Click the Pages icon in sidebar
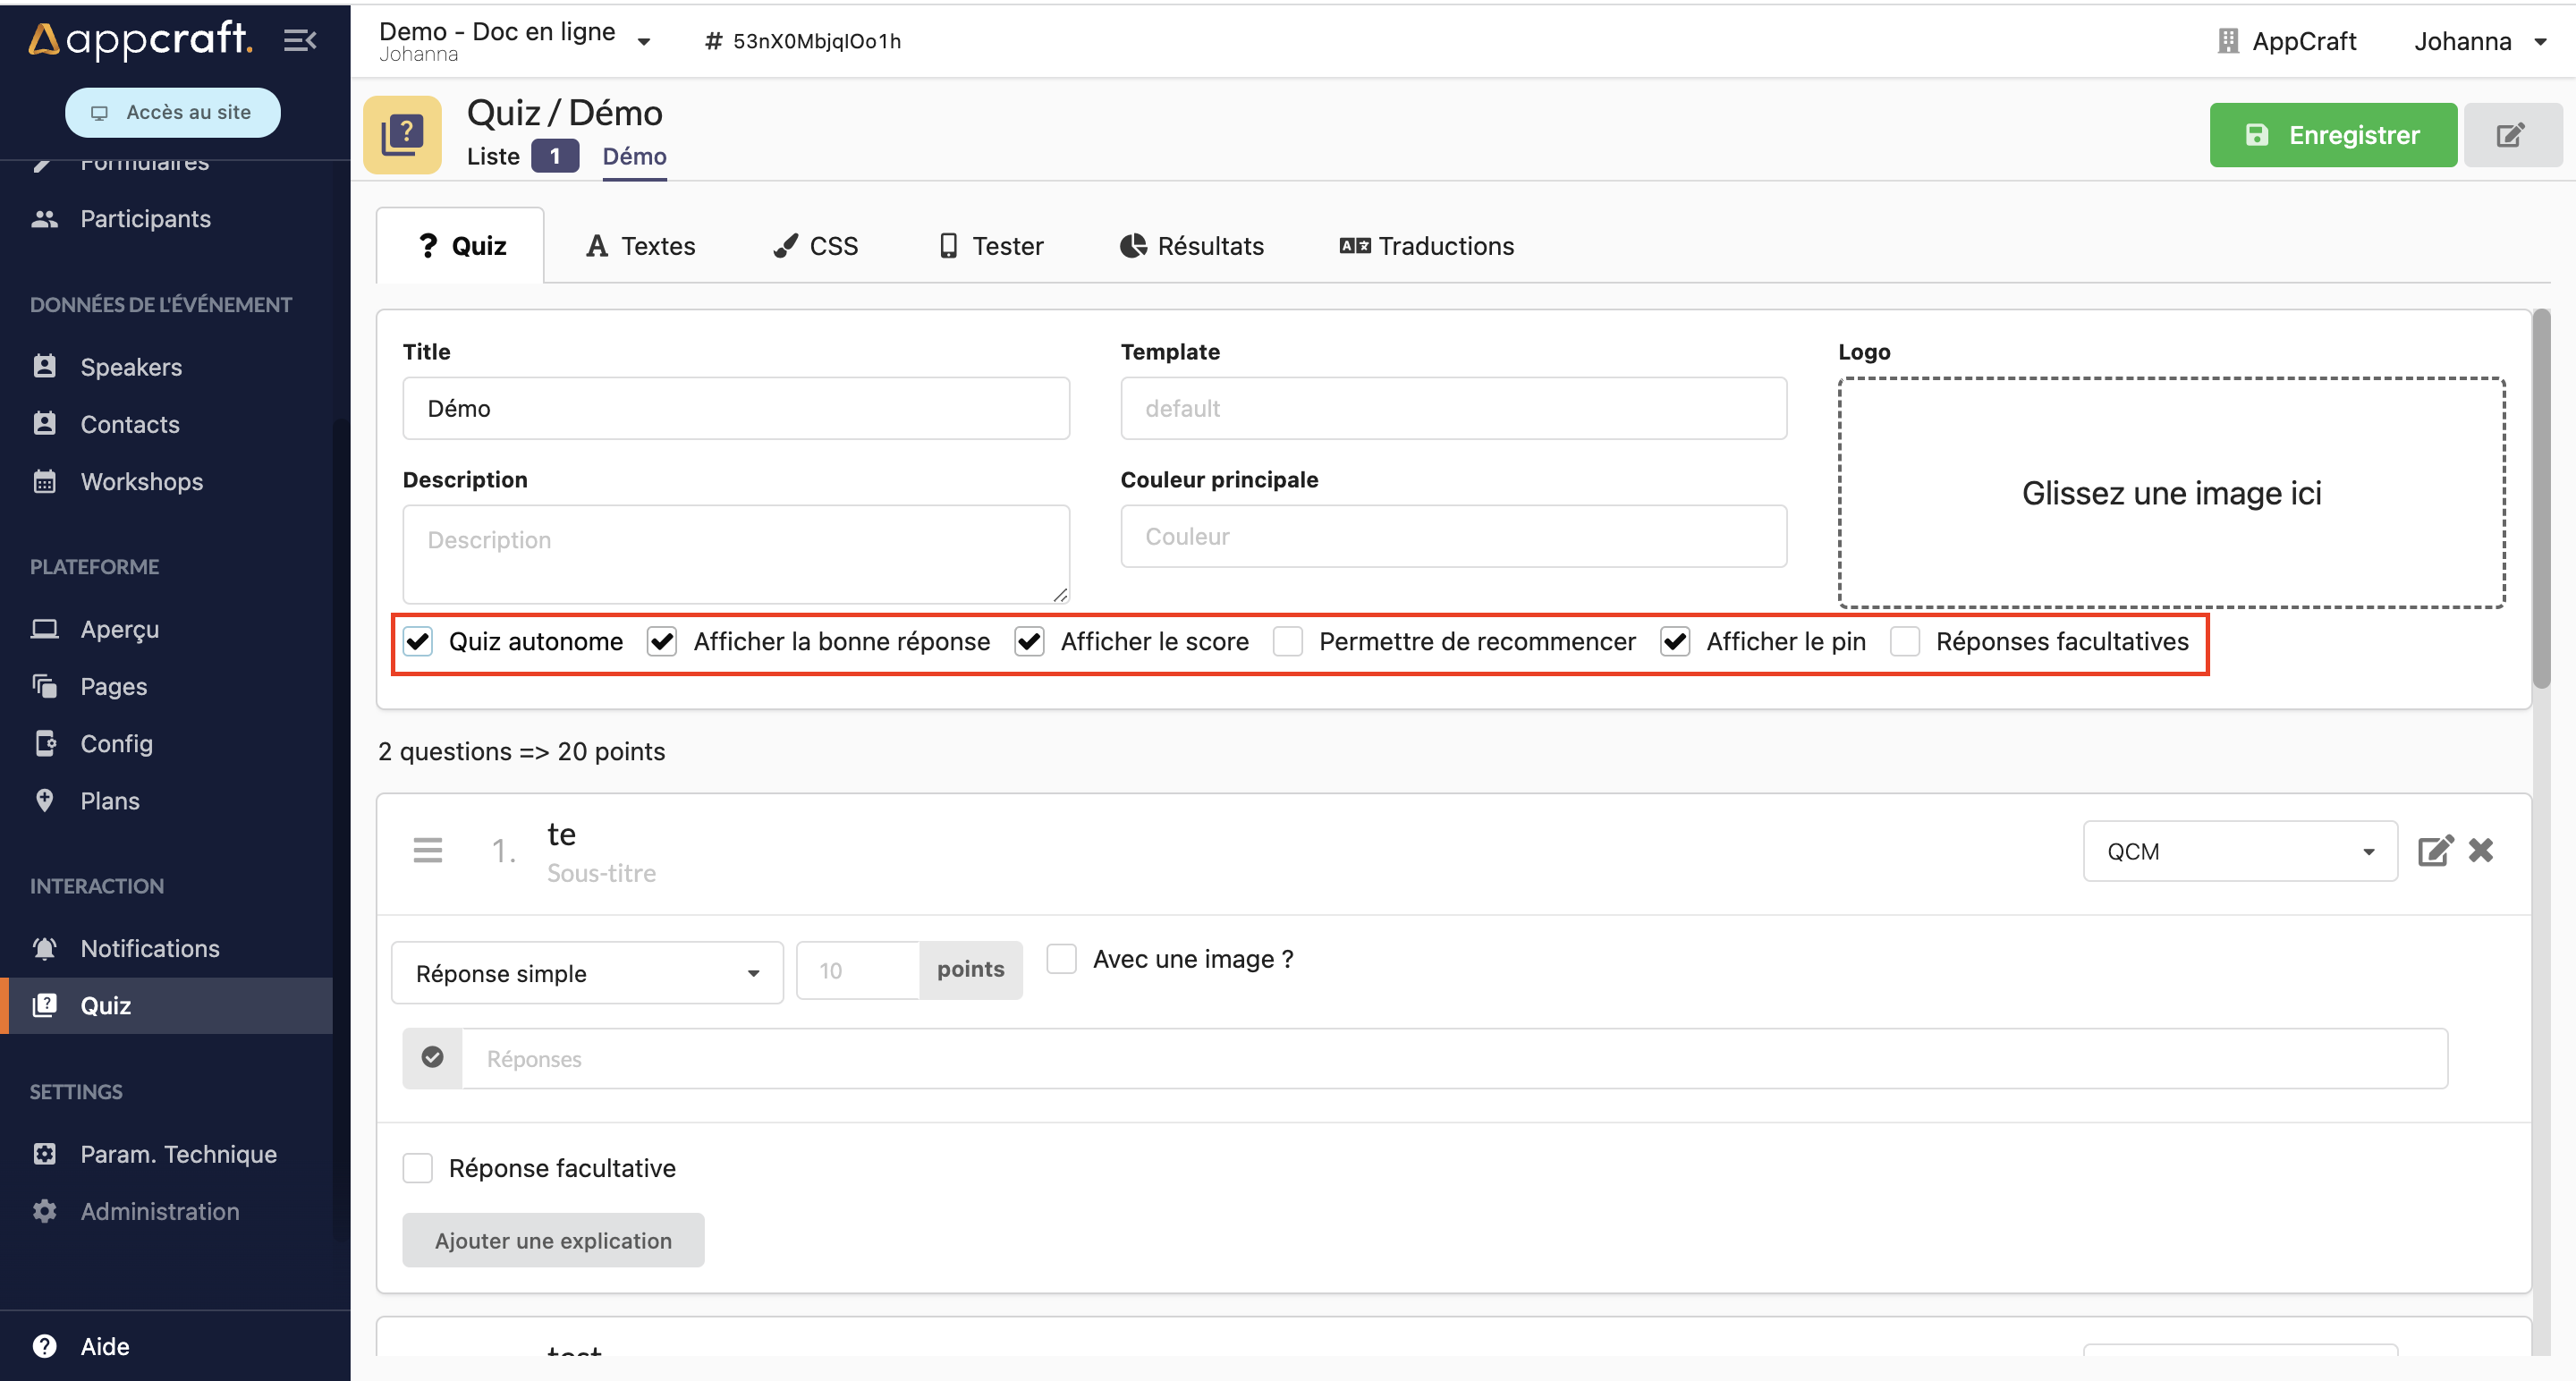 [46, 684]
